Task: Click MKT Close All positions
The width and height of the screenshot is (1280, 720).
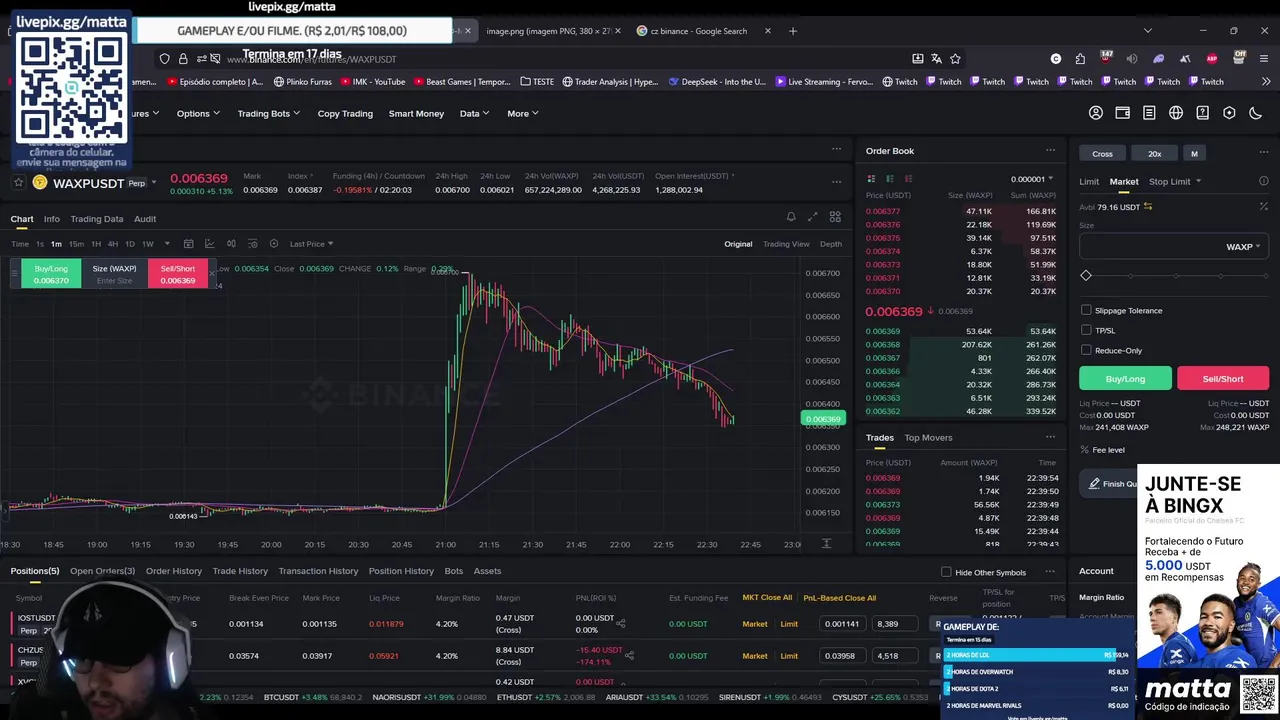Action: (x=767, y=598)
